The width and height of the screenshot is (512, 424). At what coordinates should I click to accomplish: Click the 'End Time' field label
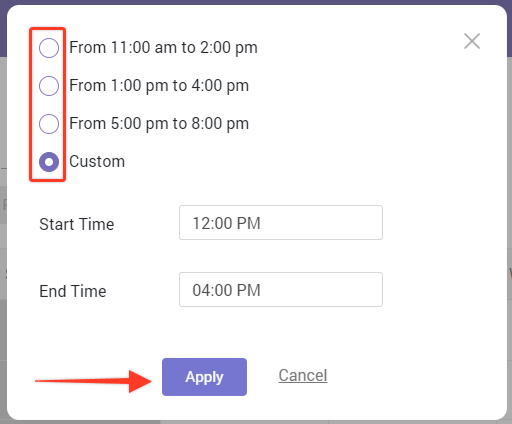click(73, 291)
